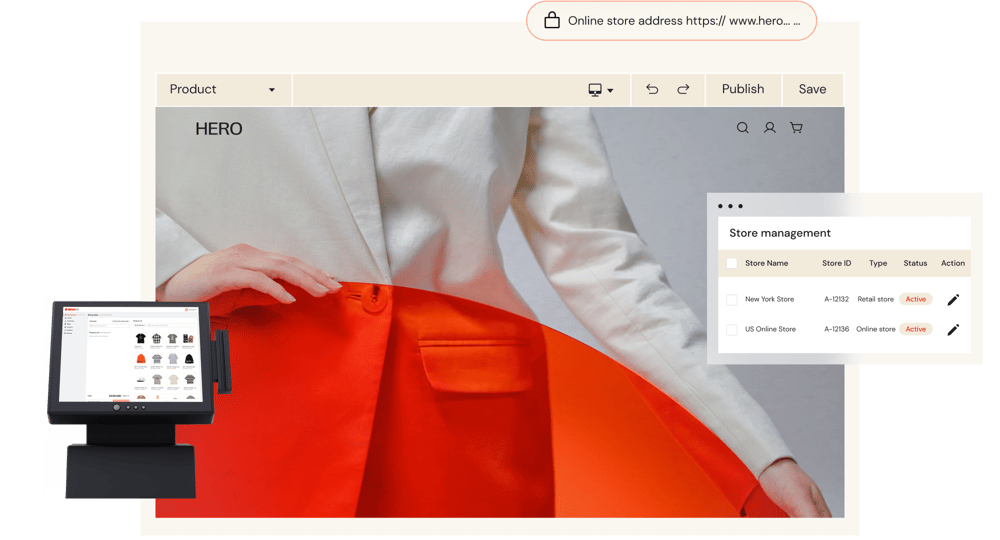Viewport: 1000px width, 540px height.
Task: Click the HERO store logo
Action: (219, 129)
